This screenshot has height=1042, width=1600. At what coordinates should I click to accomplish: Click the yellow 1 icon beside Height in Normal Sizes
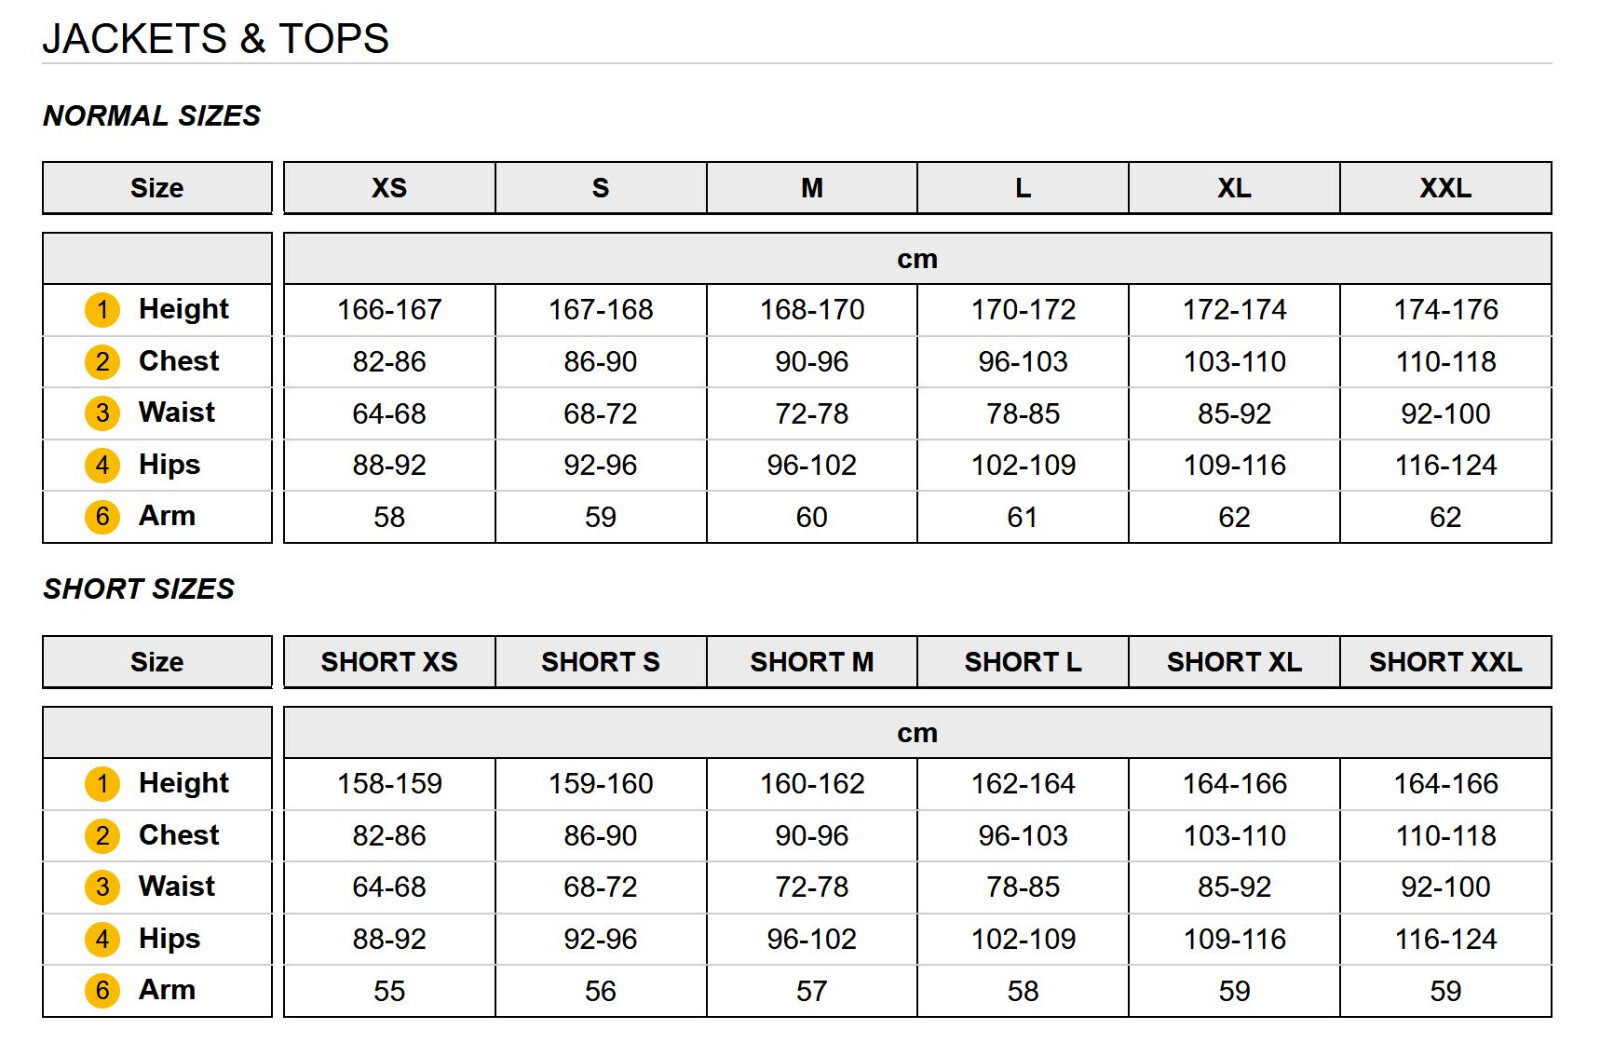[102, 310]
